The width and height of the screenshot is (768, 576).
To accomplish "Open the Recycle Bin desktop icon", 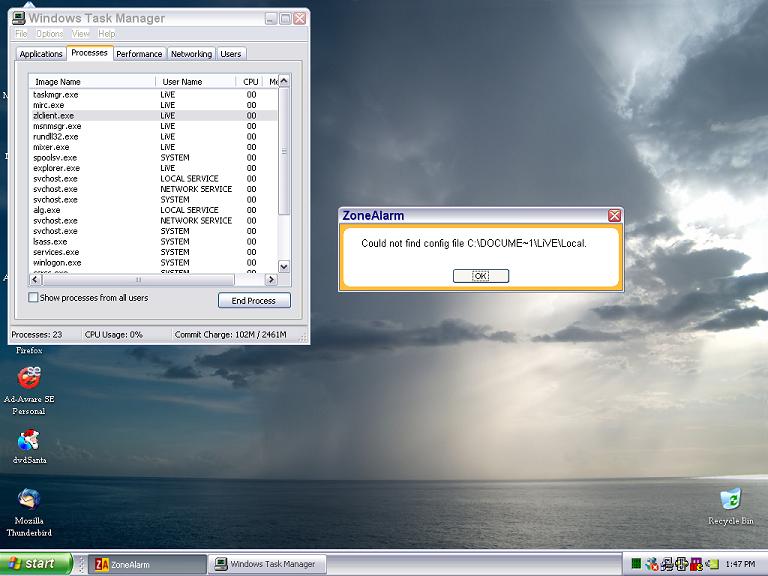I will click(x=730, y=506).
